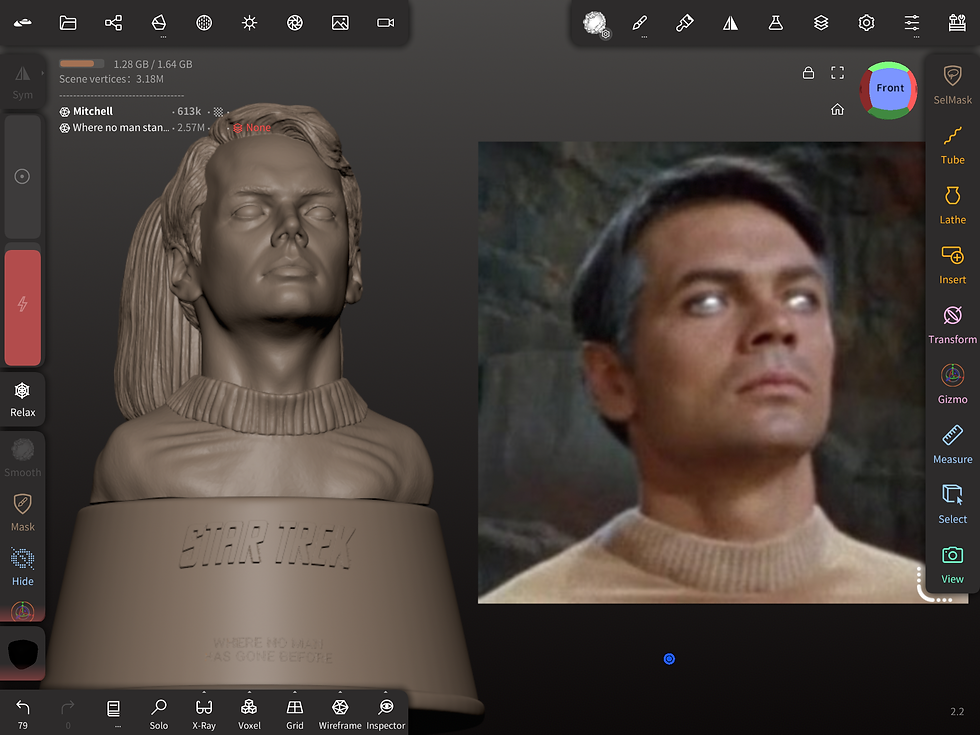The width and height of the screenshot is (980, 735).
Task: Toggle the camera lock padlock
Action: 808,73
